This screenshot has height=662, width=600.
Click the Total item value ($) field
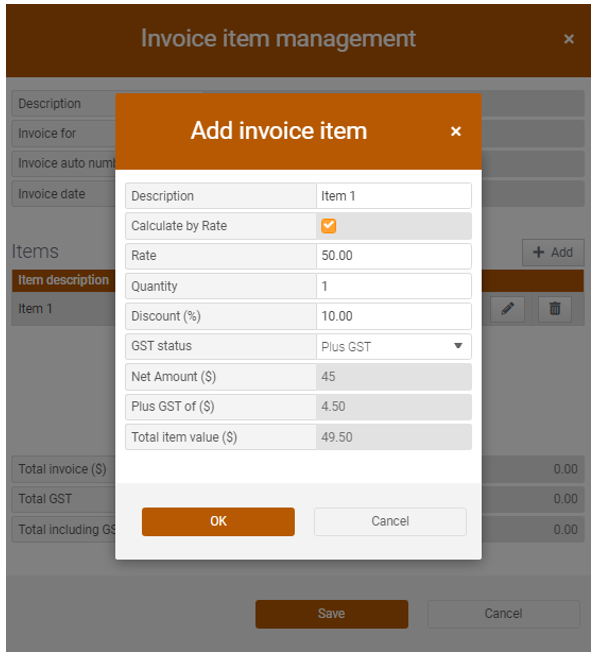[393, 437]
